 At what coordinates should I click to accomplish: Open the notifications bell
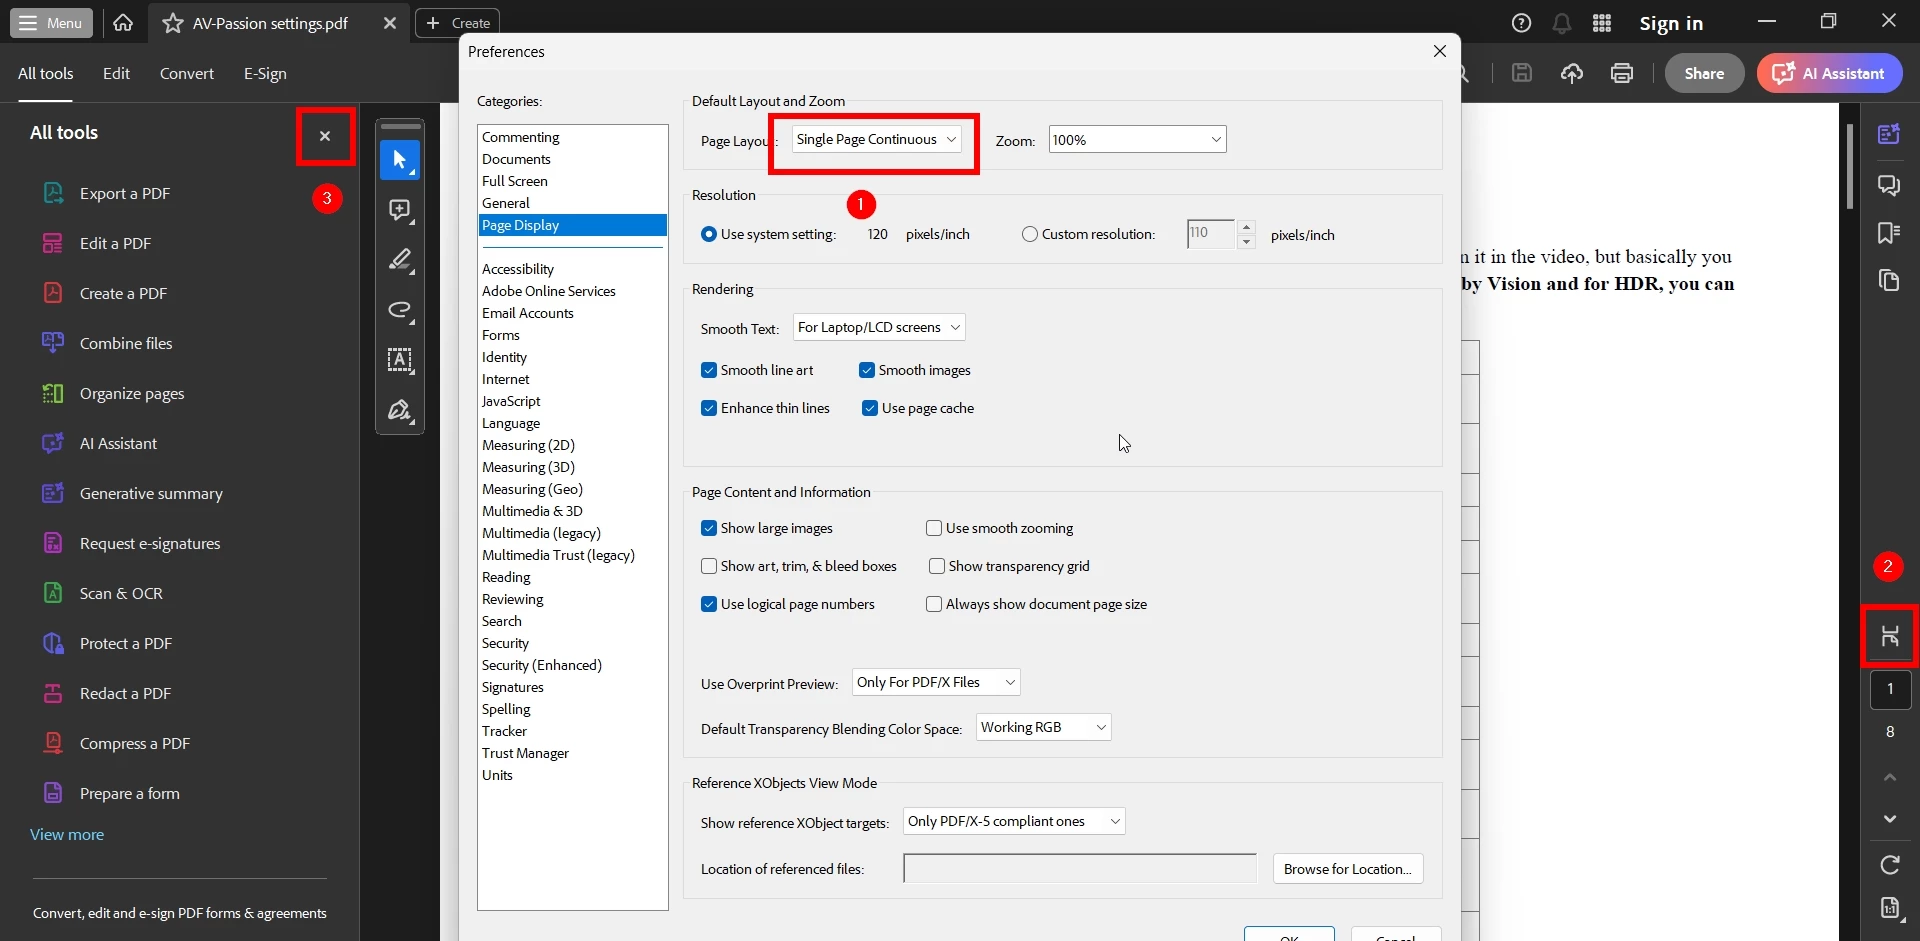click(x=1561, y=23)
